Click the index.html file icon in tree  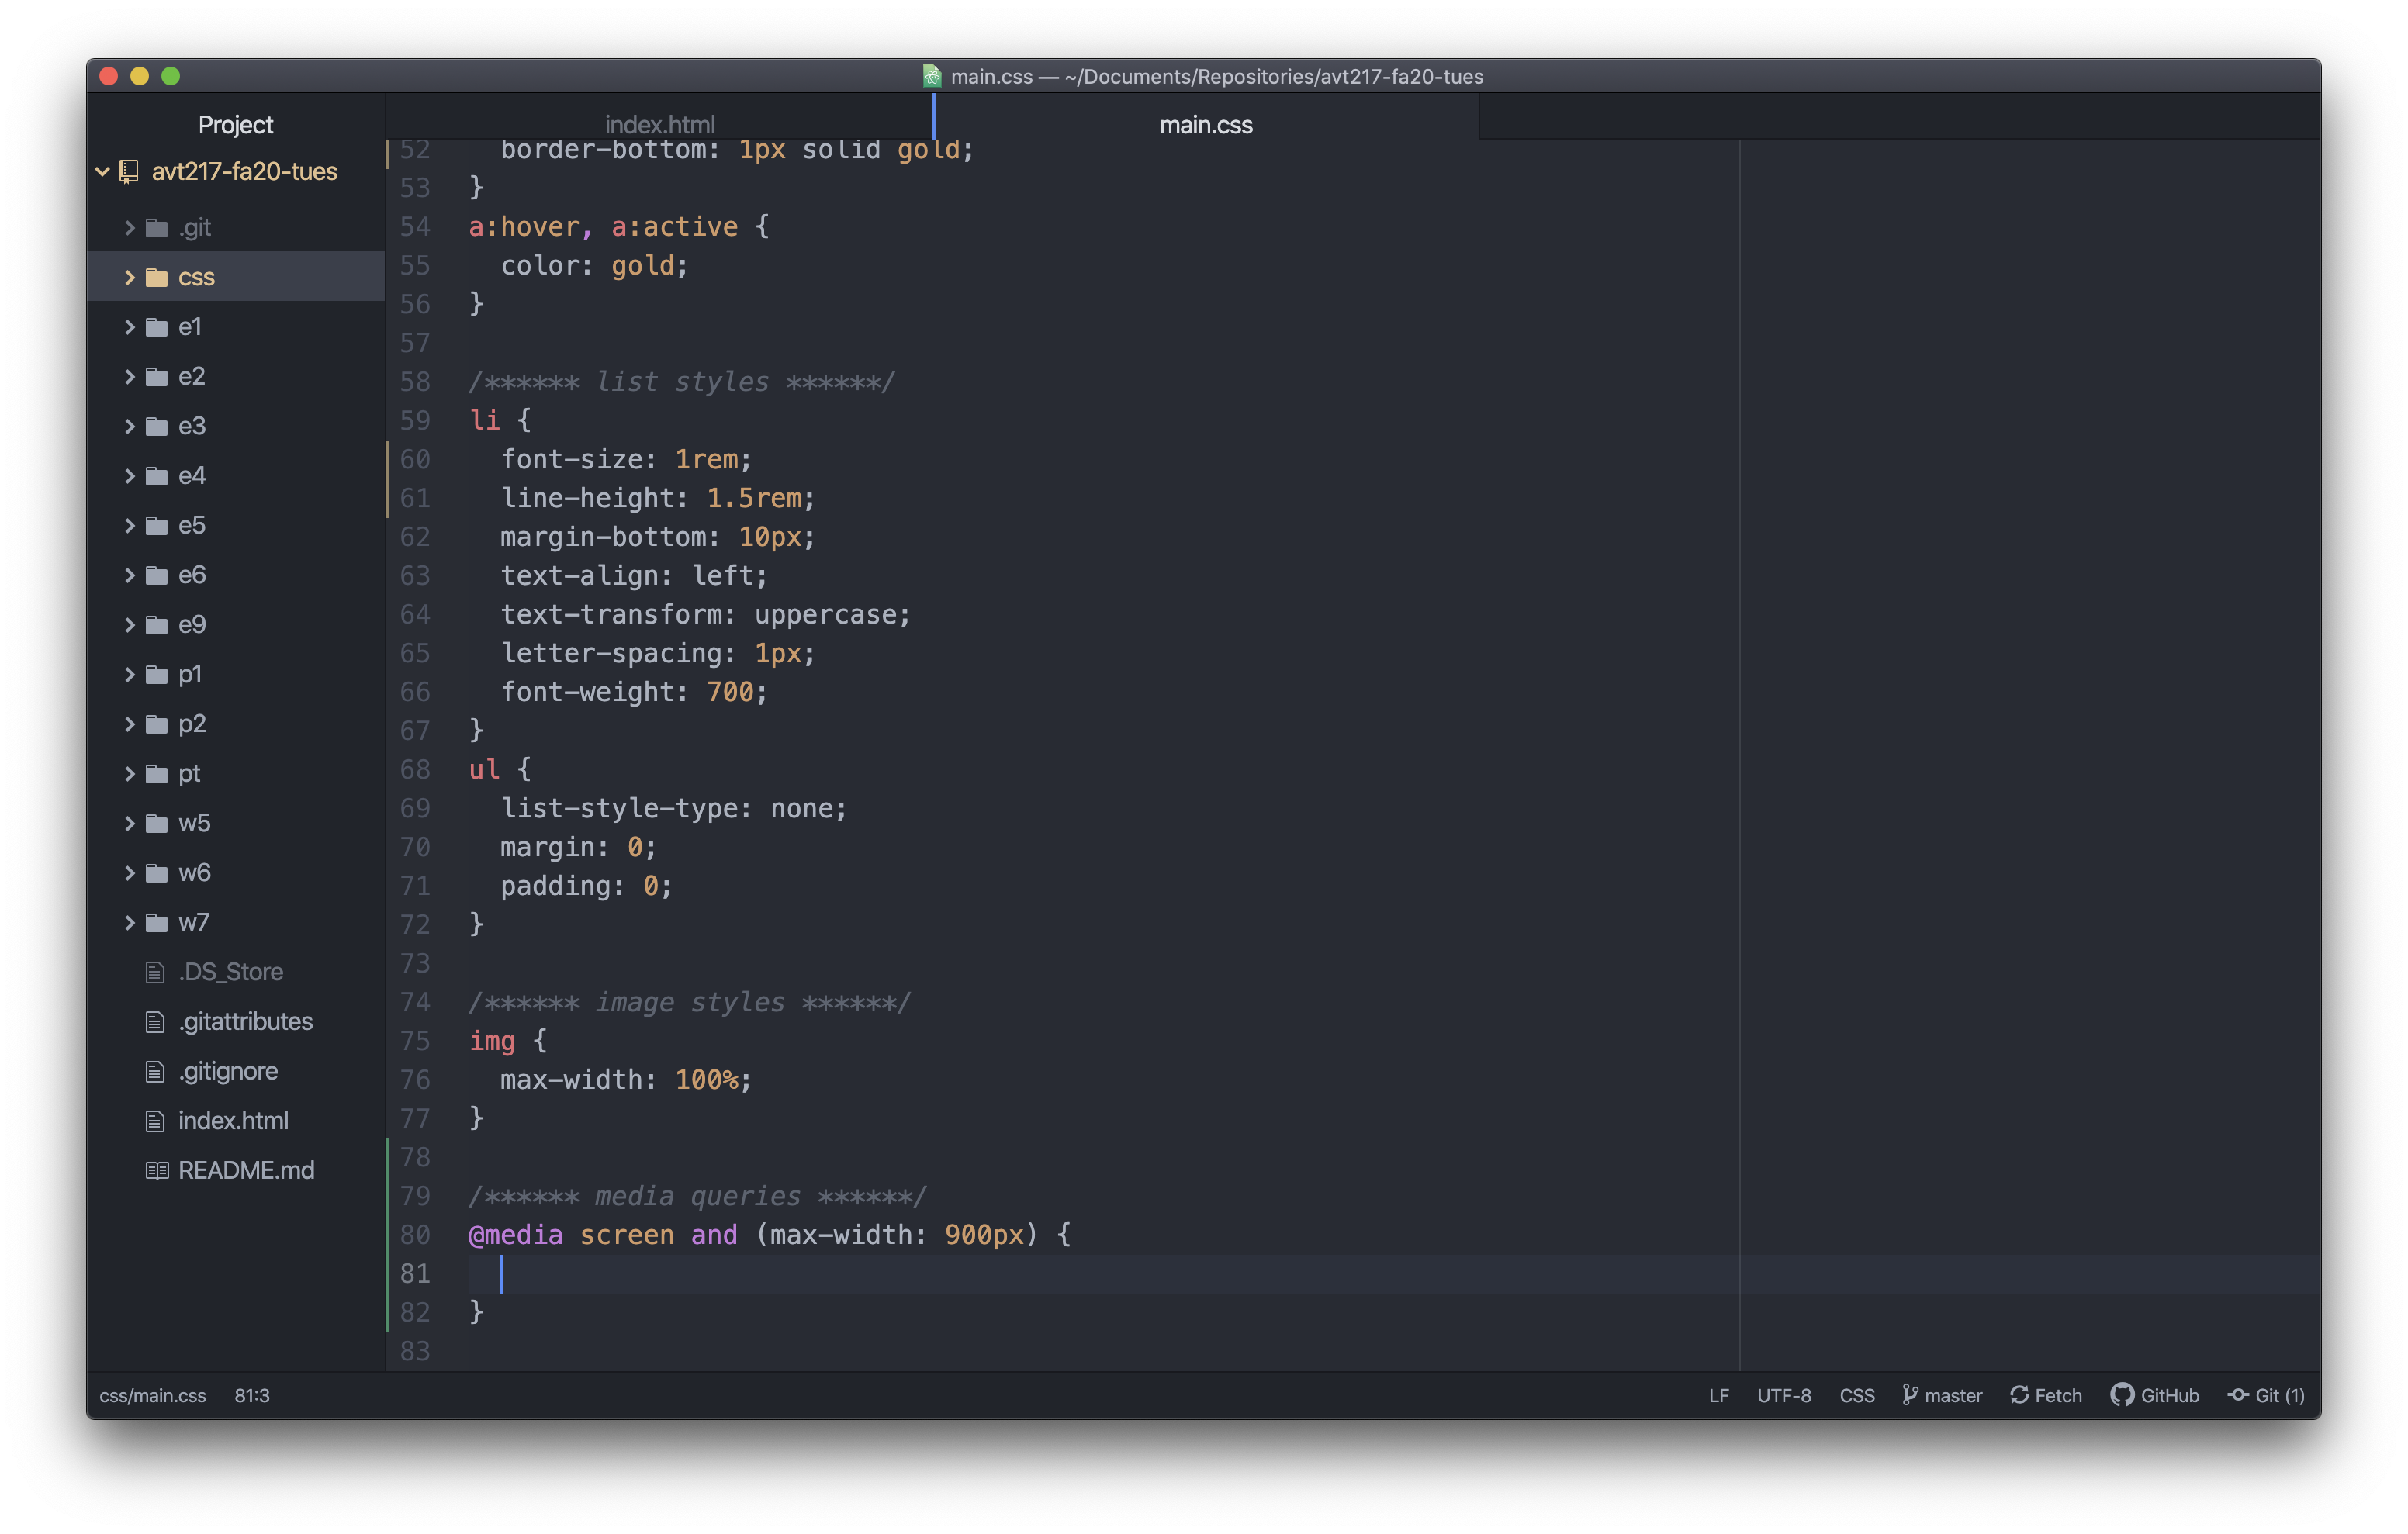[155, 1121]
